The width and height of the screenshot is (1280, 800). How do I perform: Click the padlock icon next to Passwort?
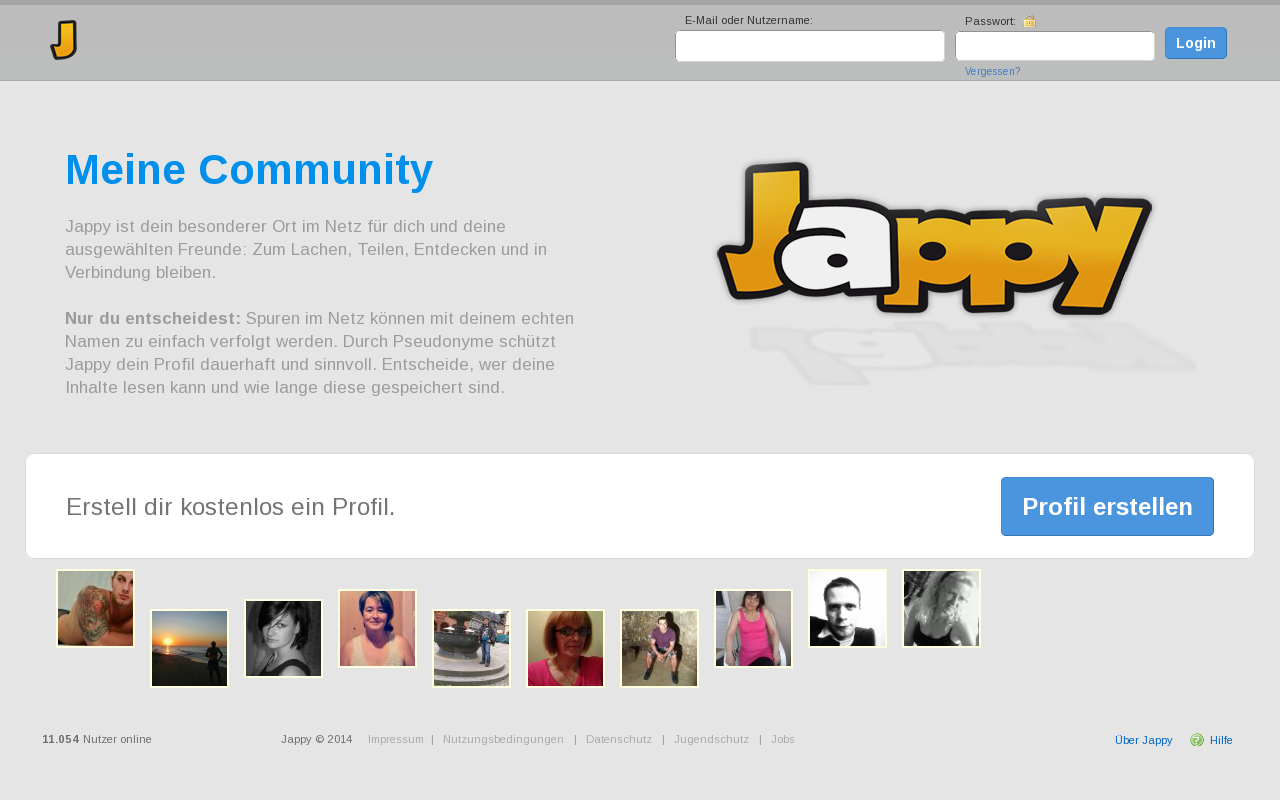tap(1030, 21)
